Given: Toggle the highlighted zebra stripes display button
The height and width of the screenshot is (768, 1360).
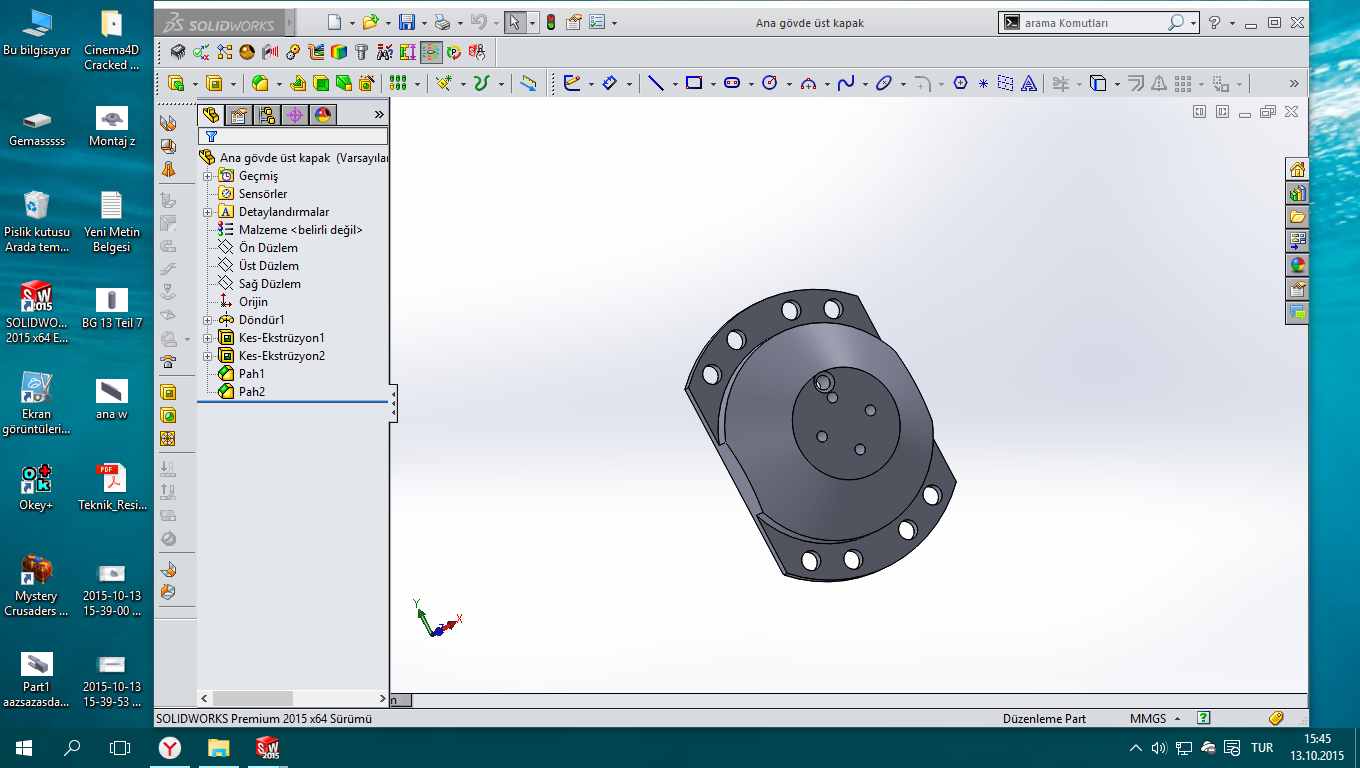Looking at the screenshot, I should pos(431,52).
